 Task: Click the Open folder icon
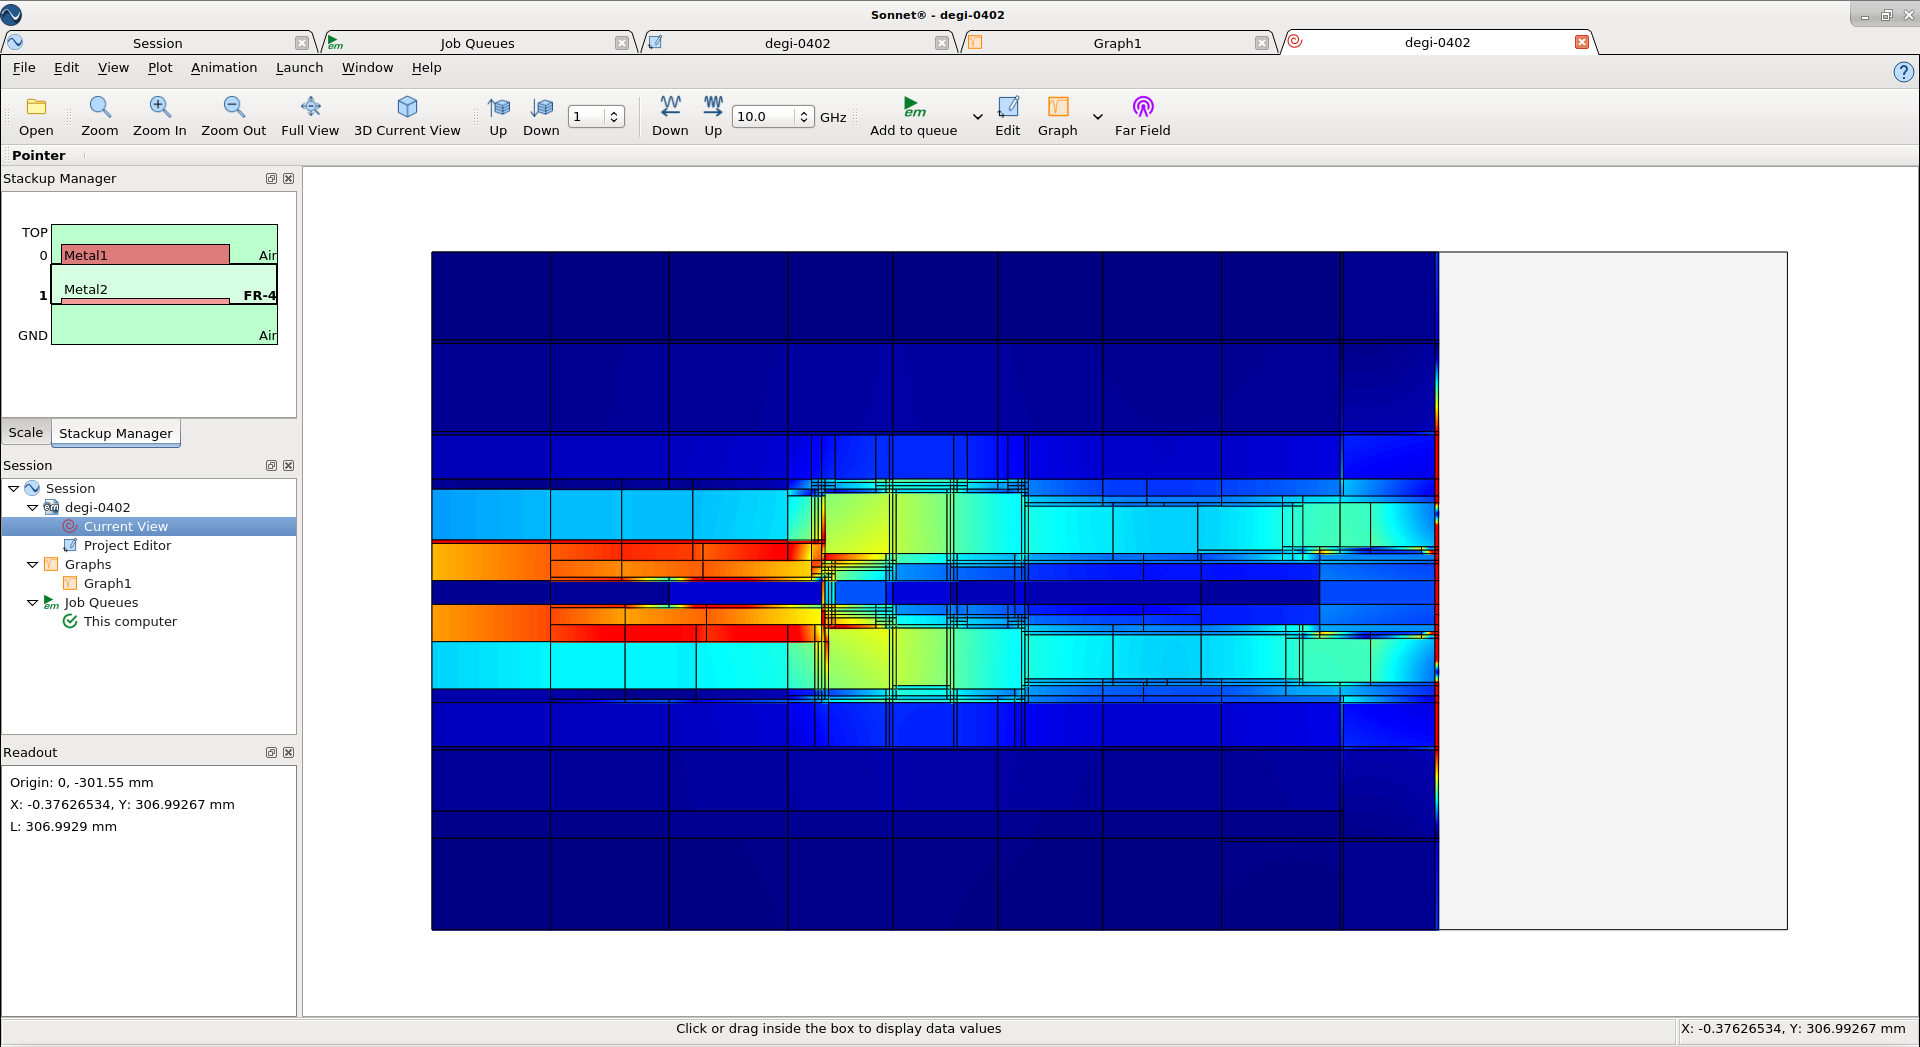coord(36,107)
